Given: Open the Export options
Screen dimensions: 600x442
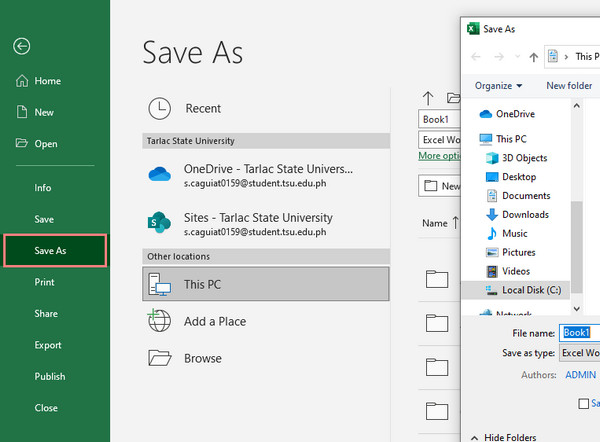Looking at the screenshot, I should [x=48, y=345].
